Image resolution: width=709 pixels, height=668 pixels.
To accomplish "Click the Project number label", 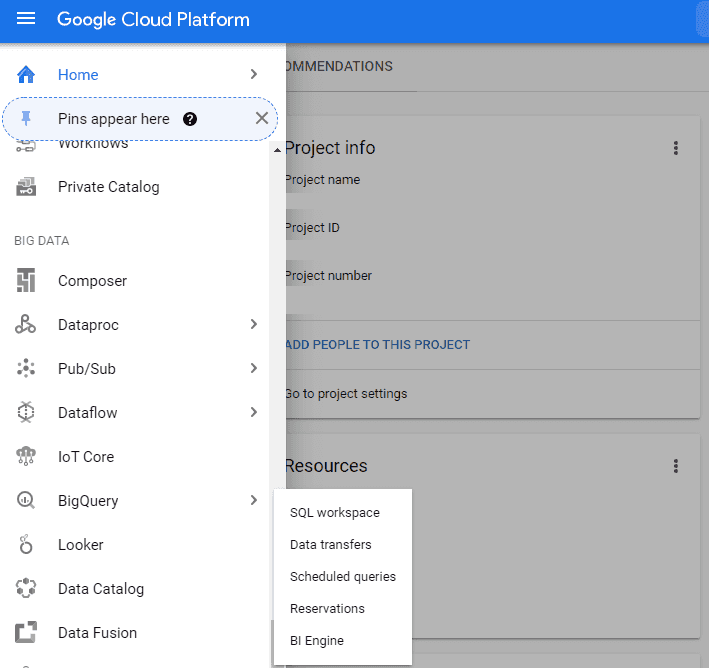I will 329,275.
